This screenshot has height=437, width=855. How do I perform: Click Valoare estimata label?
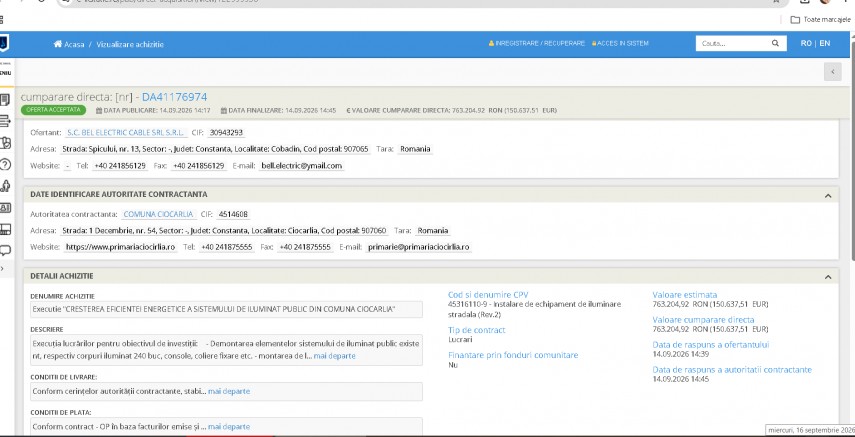[x=685, y=295]
